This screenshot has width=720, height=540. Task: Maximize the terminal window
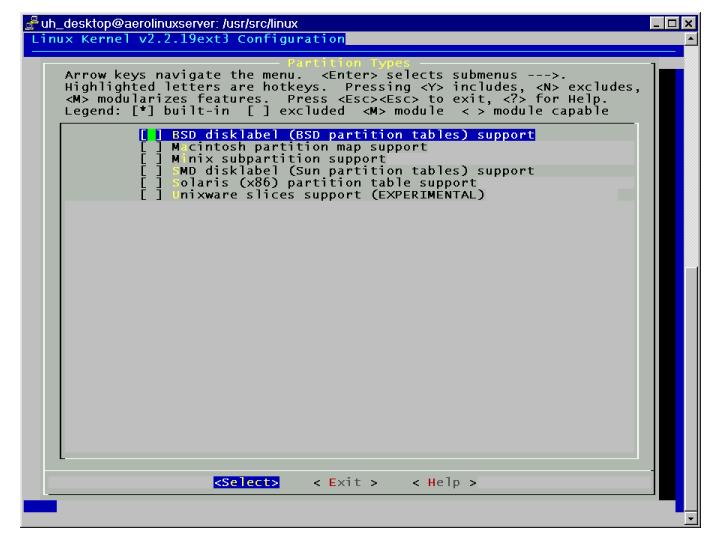672,23
